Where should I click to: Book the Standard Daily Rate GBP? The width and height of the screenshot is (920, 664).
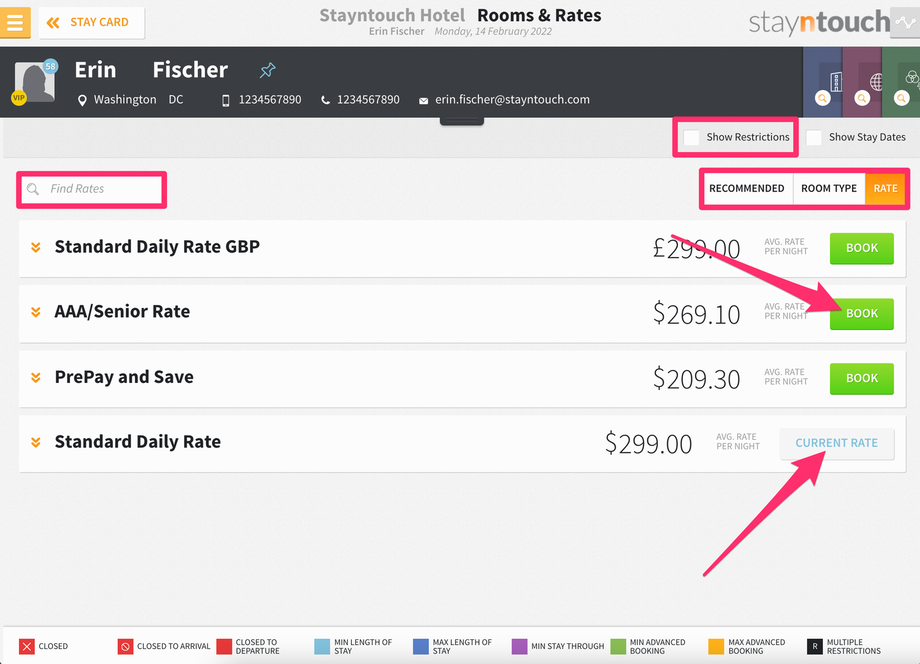[861, 248]
